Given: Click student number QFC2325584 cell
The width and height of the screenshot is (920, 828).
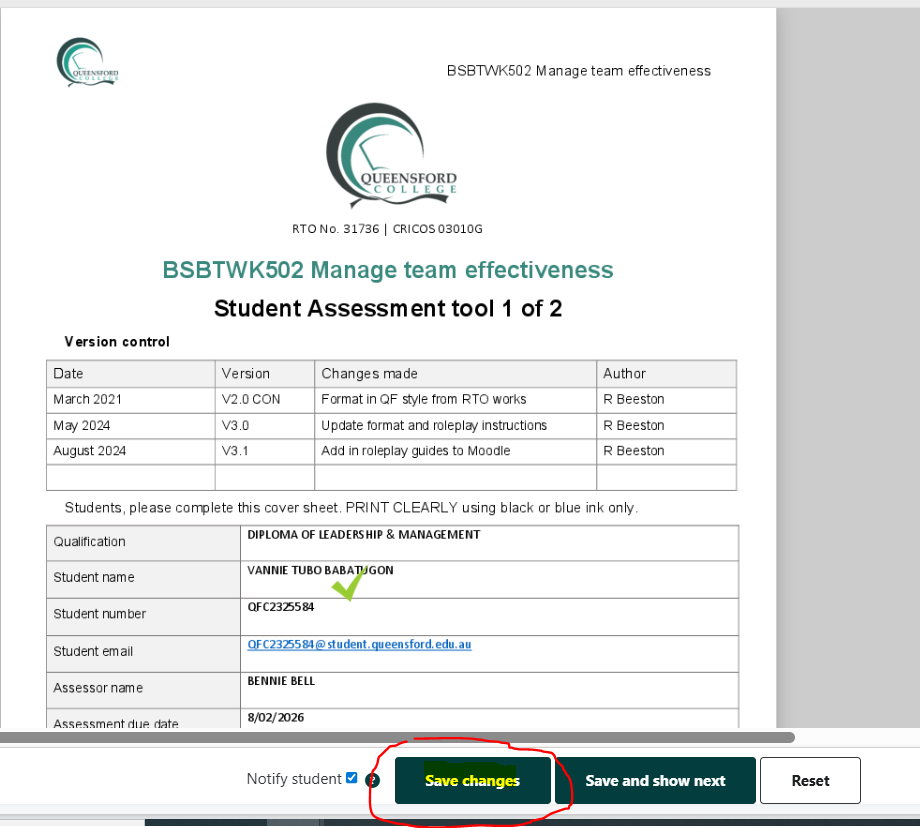Looking at the screenshot, I should [x=281, y=606].
